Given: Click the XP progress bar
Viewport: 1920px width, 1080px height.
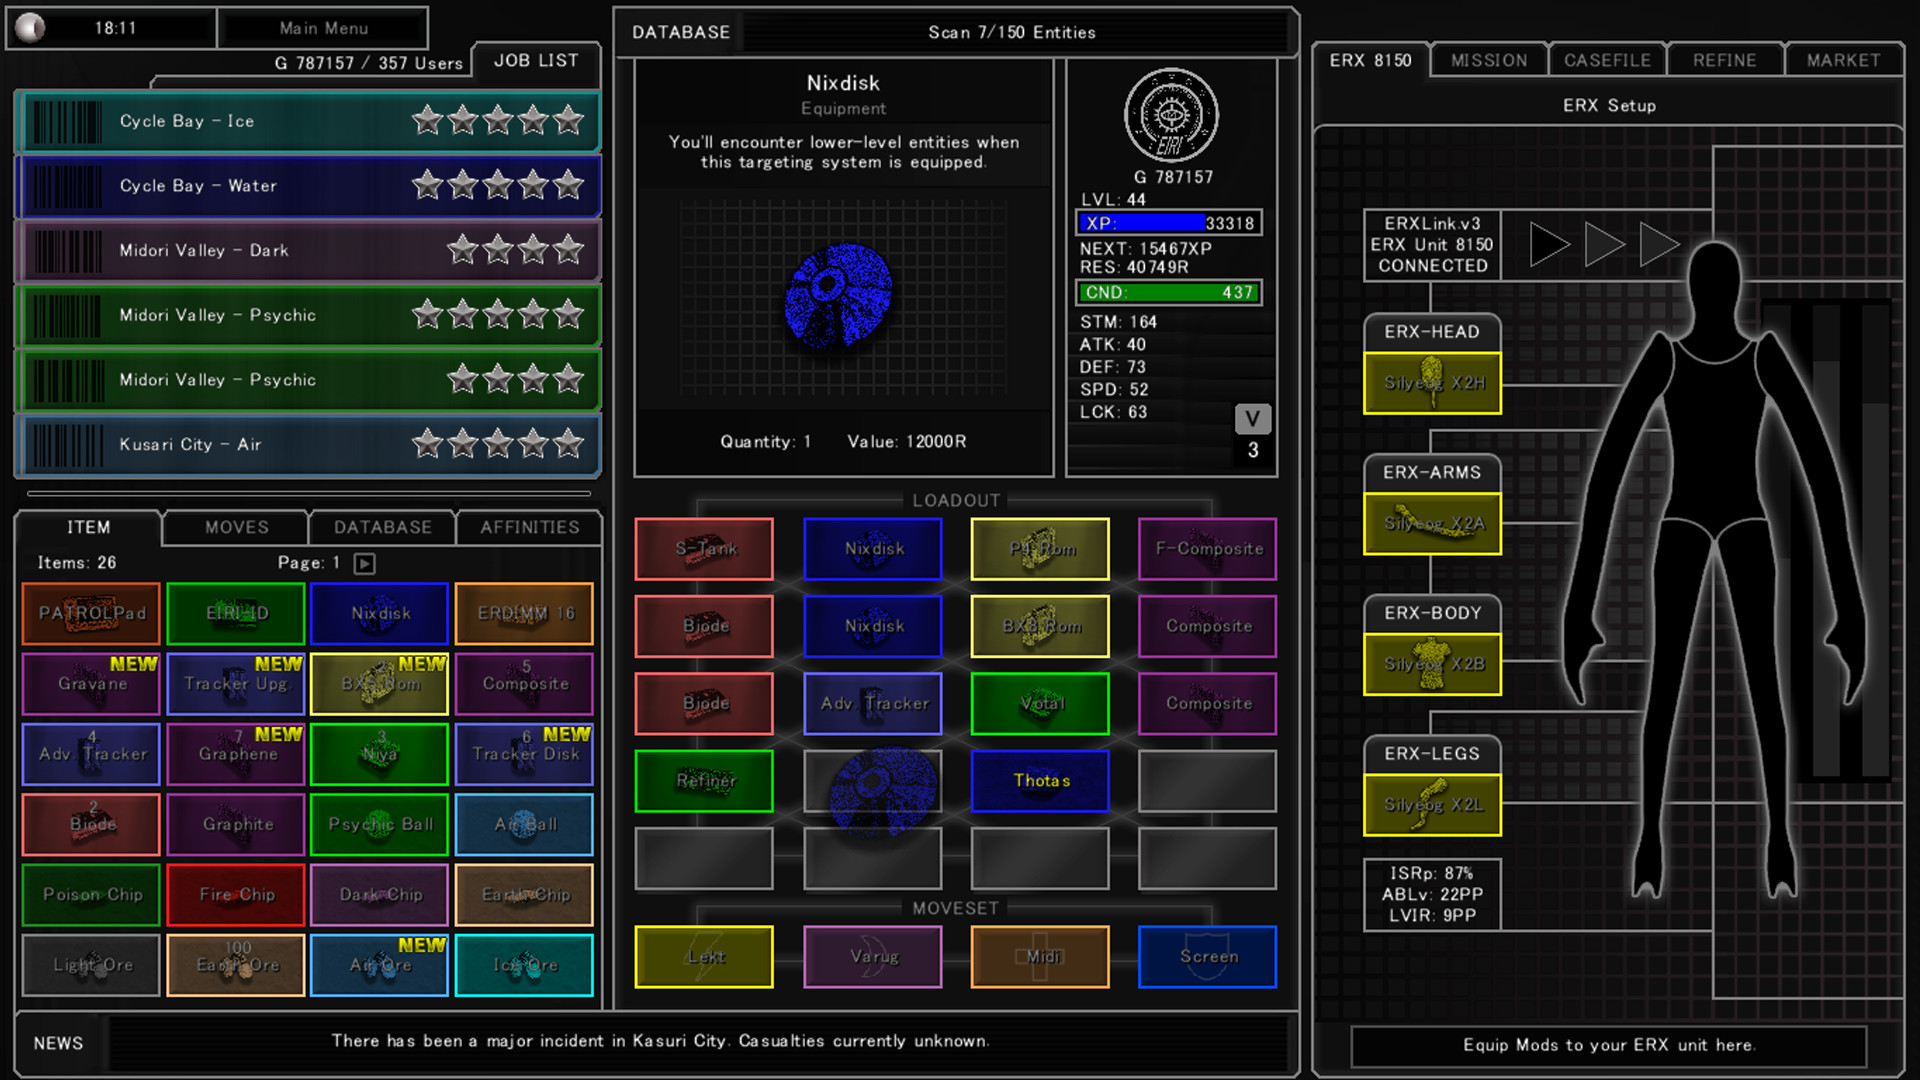Looking at the screenshot, I should 1168,223.
